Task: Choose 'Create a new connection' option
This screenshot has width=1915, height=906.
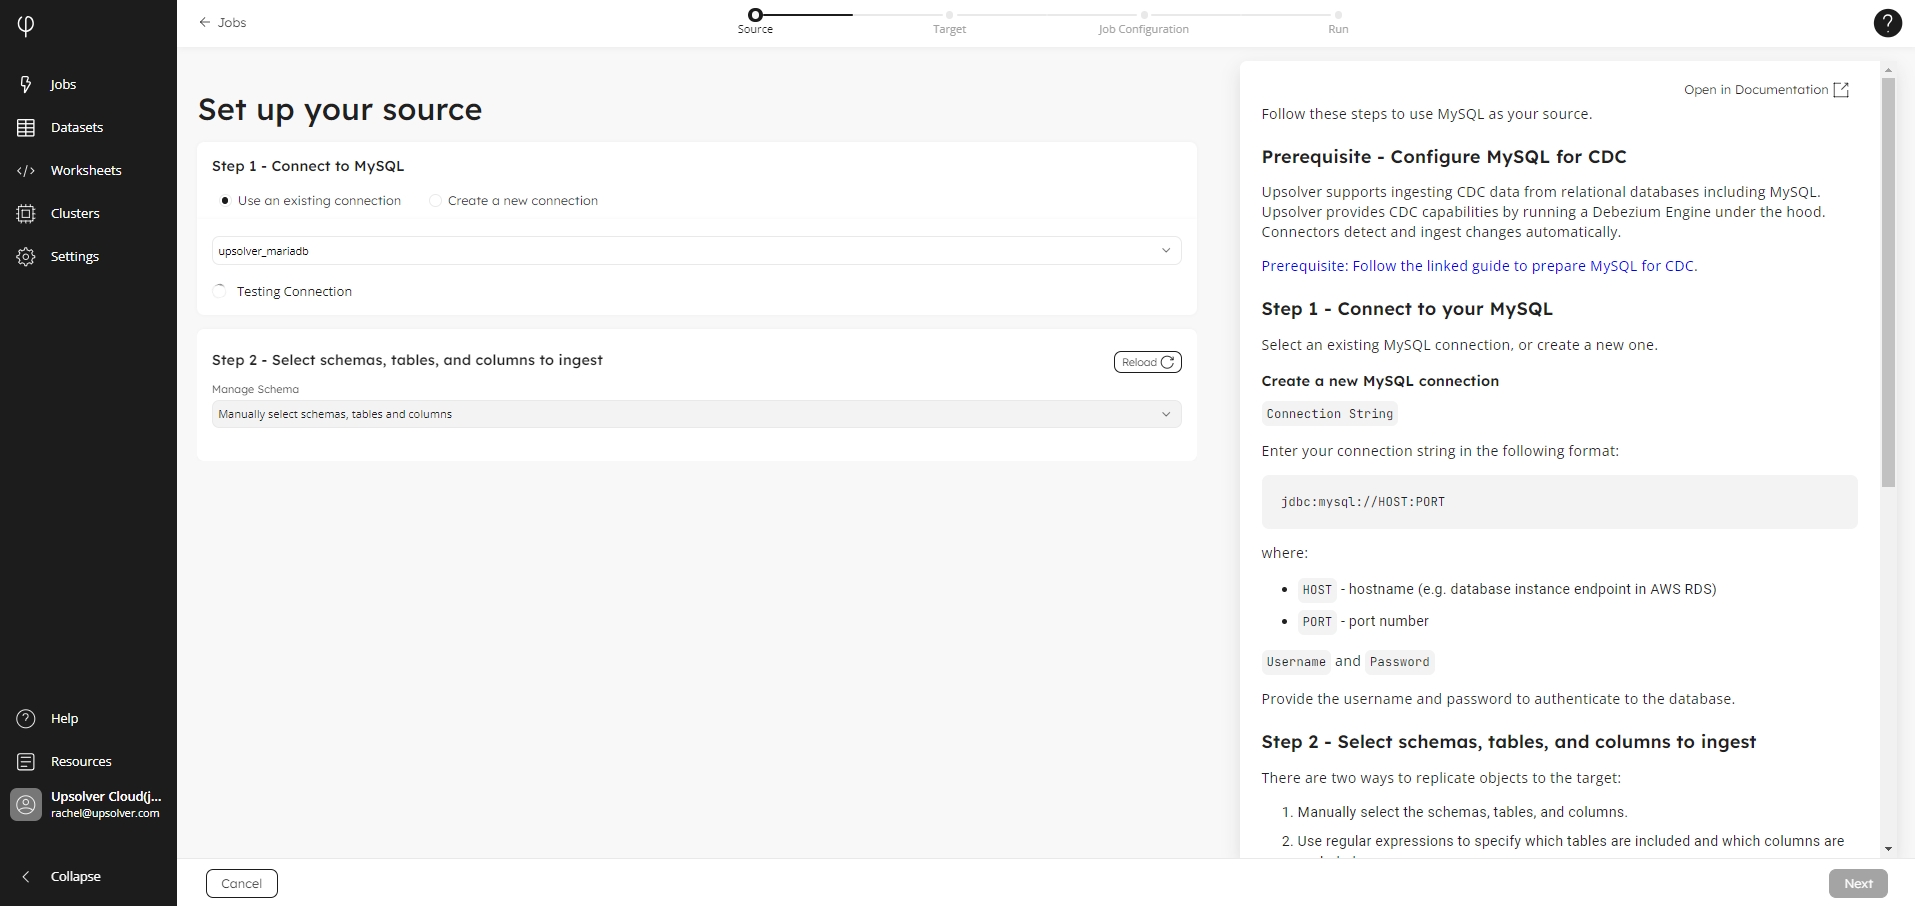Action: [x=435, y=201]
